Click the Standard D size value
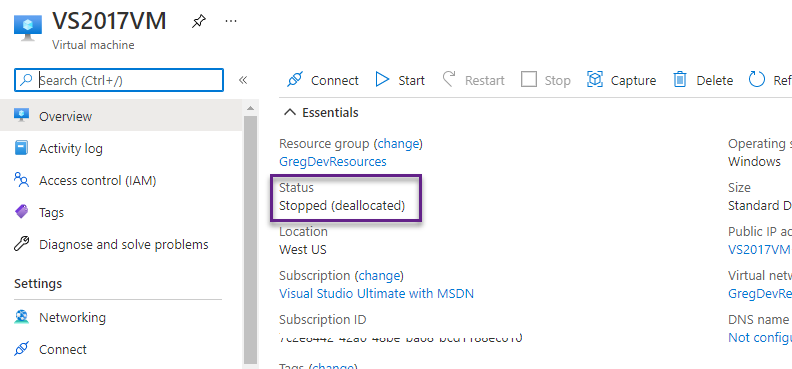792x369 pixels. pos(760,205)
